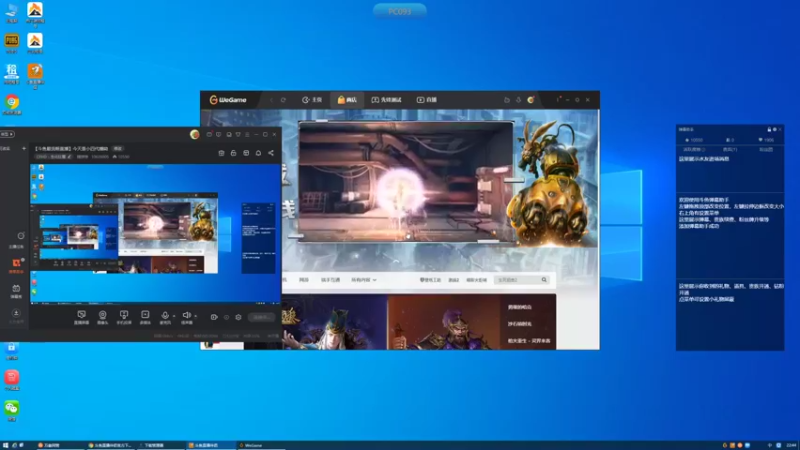Click the download arrow icon in WeGame title bar
The width and height of the screenshot is (800, 450).
click(518, 100)
